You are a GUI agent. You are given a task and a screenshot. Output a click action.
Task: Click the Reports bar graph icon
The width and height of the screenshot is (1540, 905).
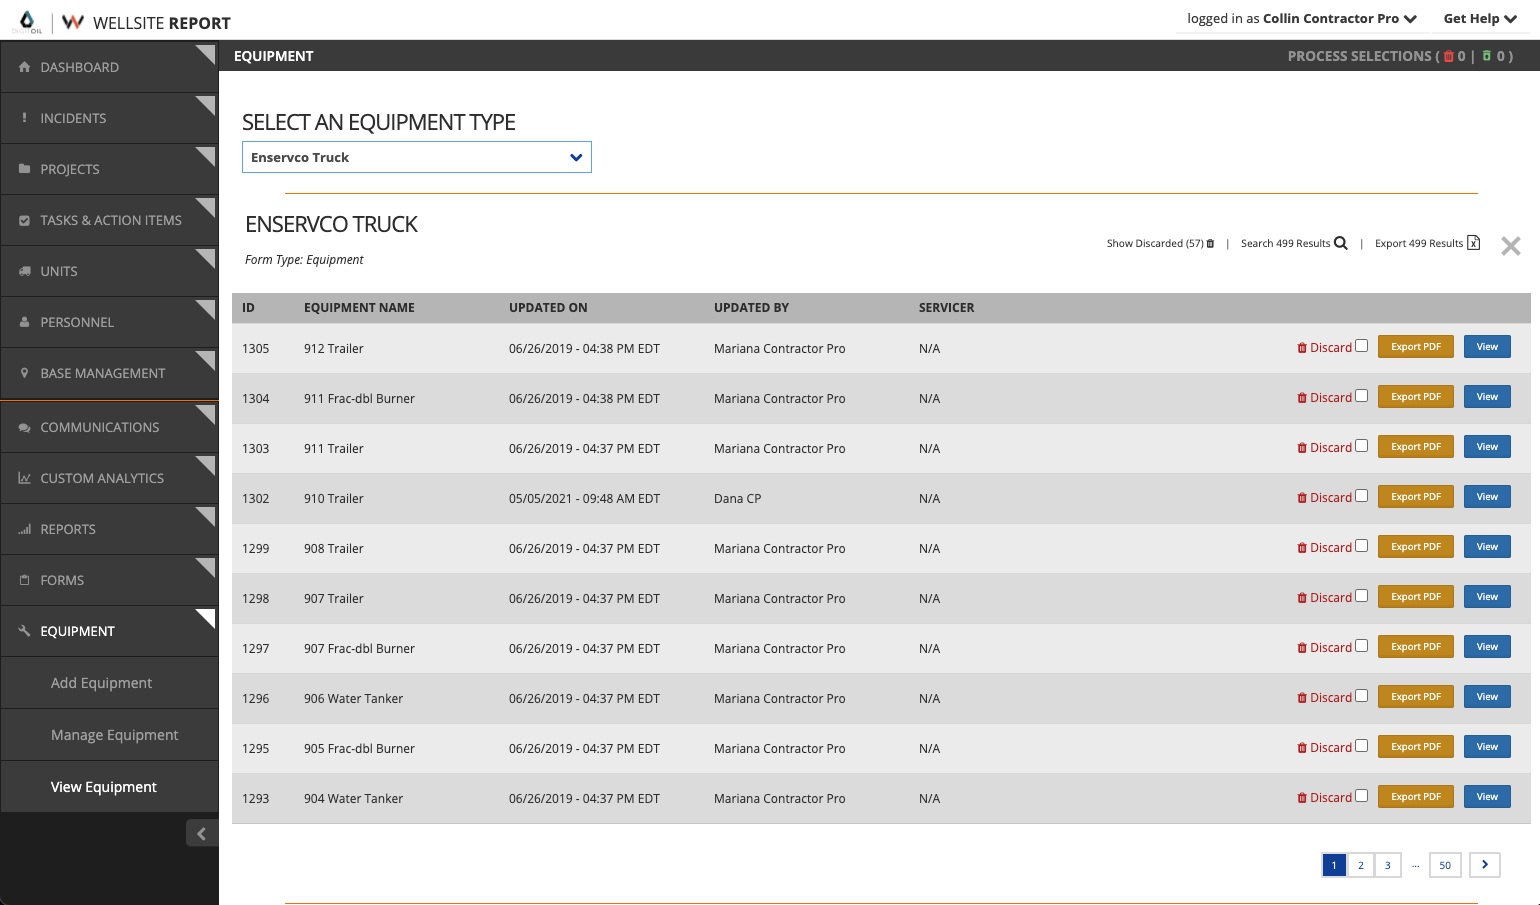[x=24, y=529]
